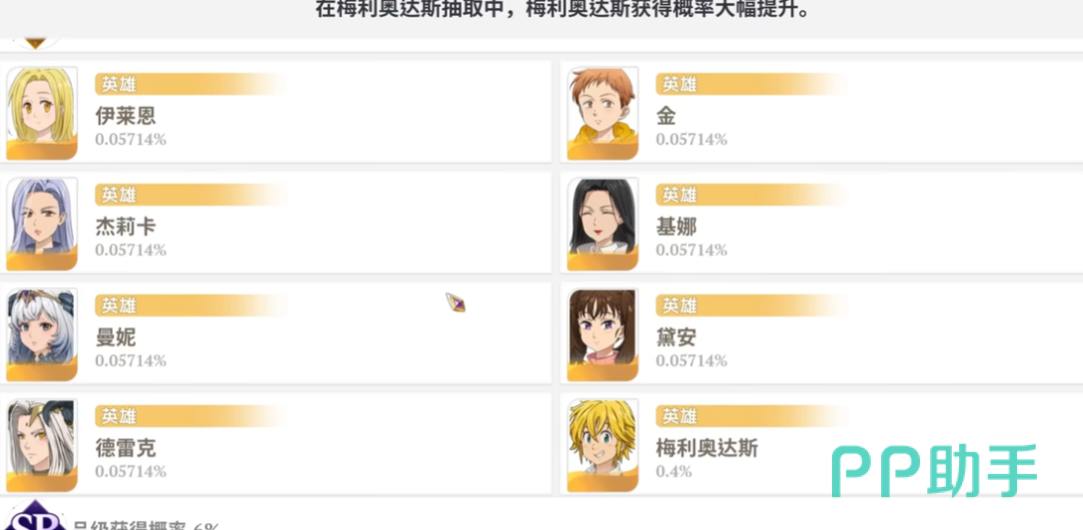Click 德雷克's hero portrait

point(42,445)
